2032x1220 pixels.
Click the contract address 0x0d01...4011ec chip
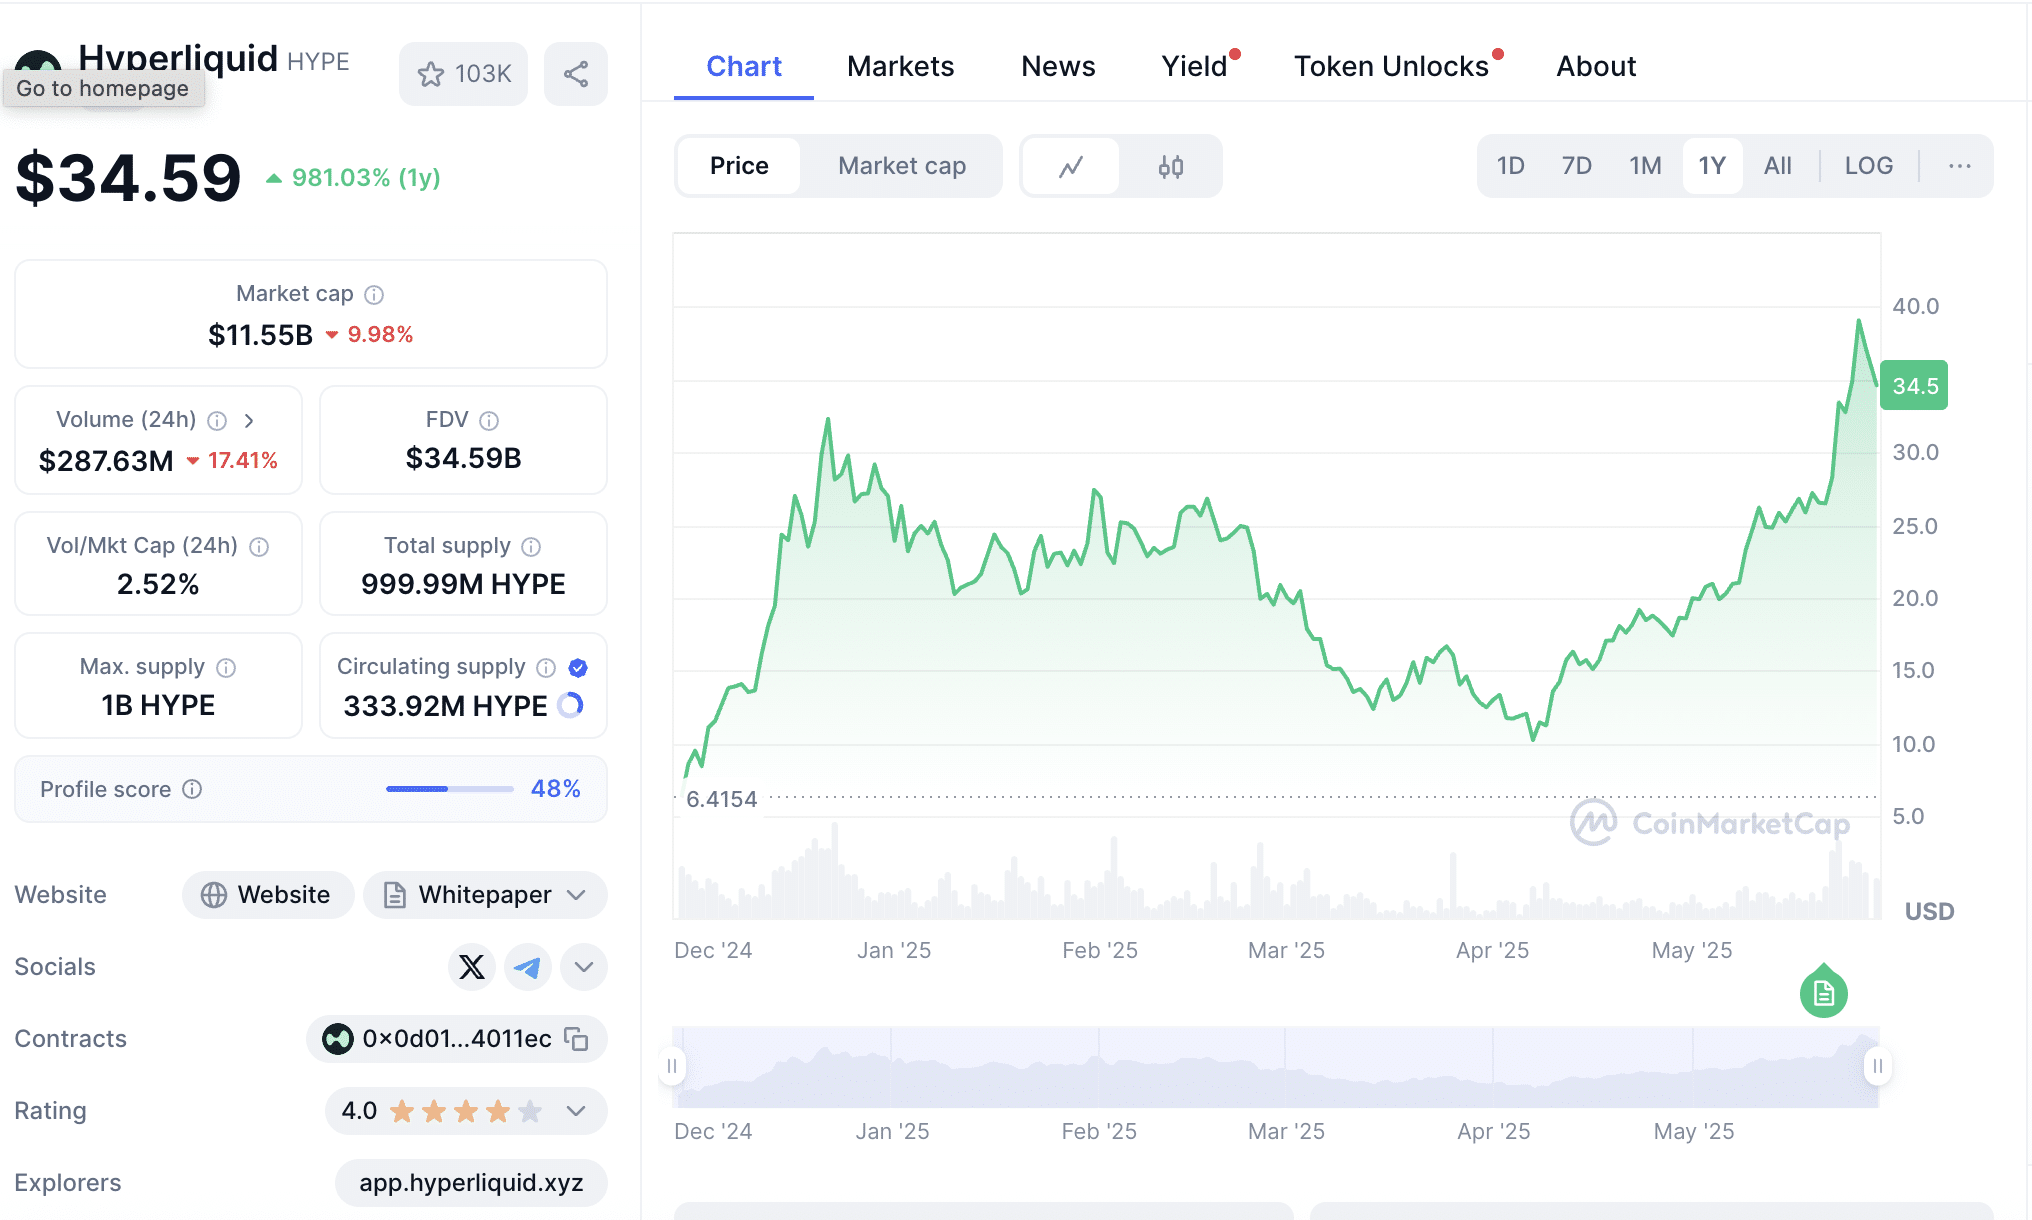[x=457, y=1039]
